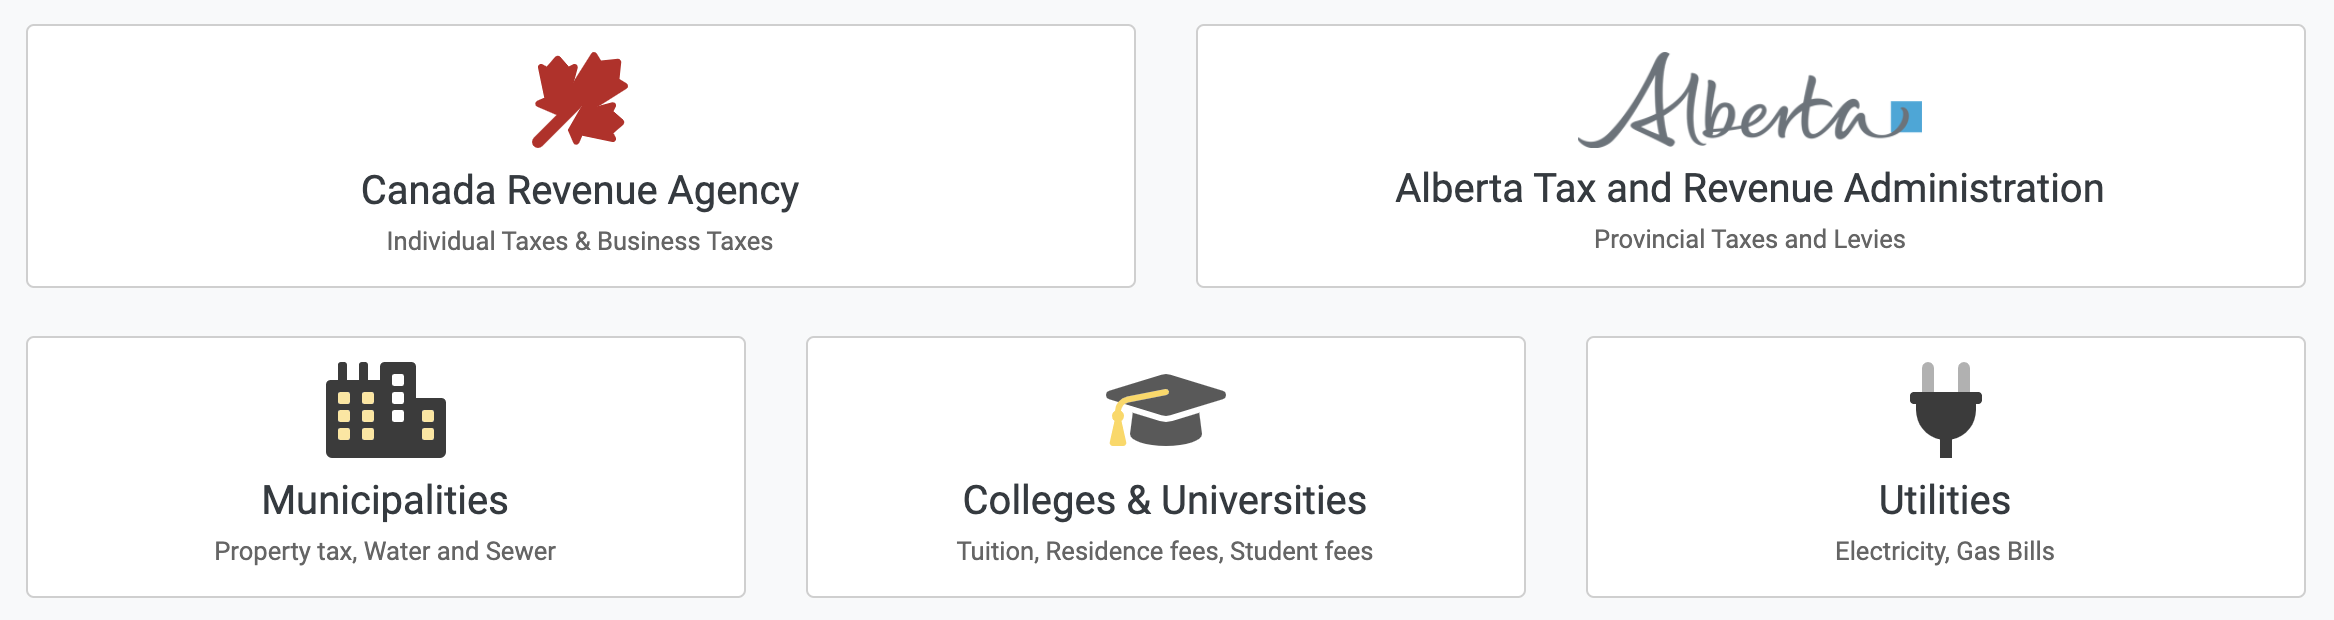Click the red maple leaf icon
Viewport: 2334px width, 620px height.
tap(580, 100)
